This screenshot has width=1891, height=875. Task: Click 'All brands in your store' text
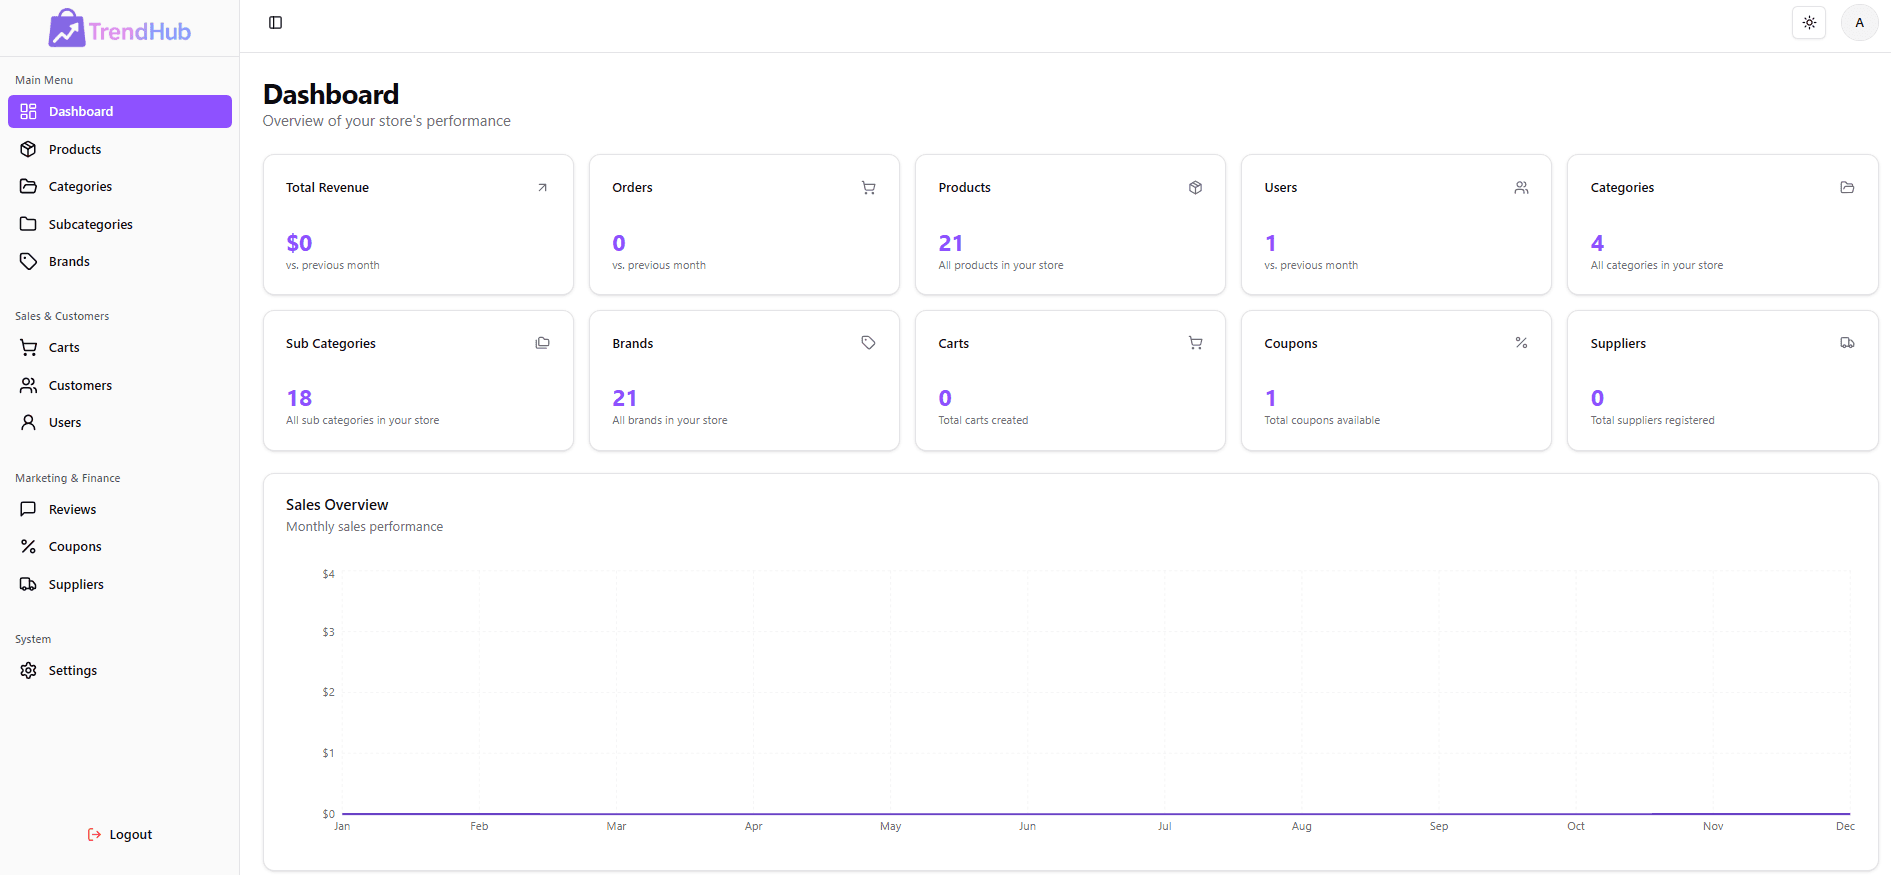point(670,420)
